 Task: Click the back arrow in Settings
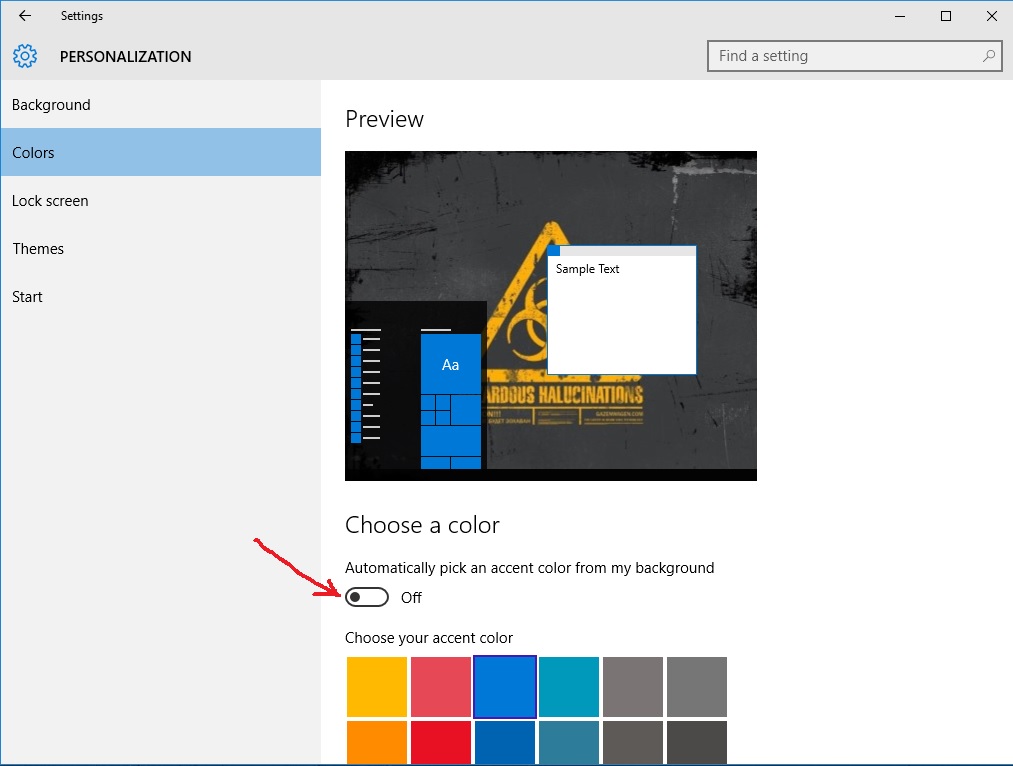[25, 16]
